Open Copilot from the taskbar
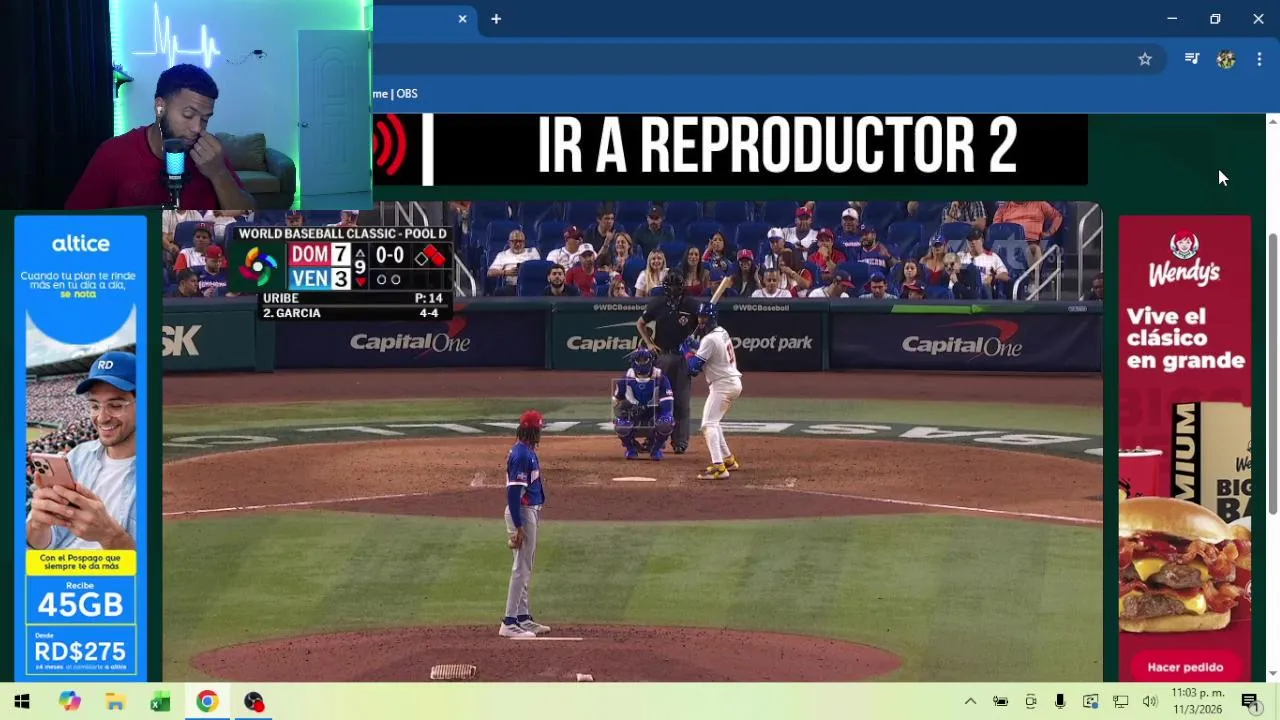 click(69, 702)
